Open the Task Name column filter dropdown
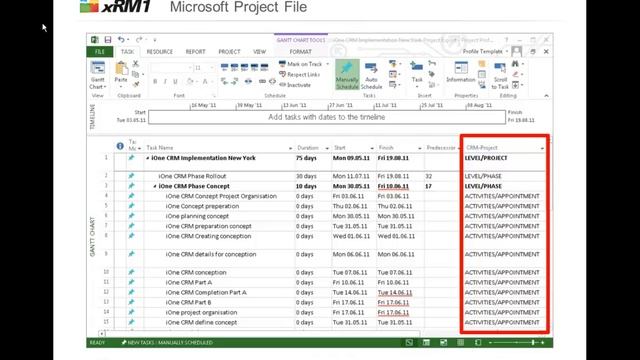 point(290,148)
